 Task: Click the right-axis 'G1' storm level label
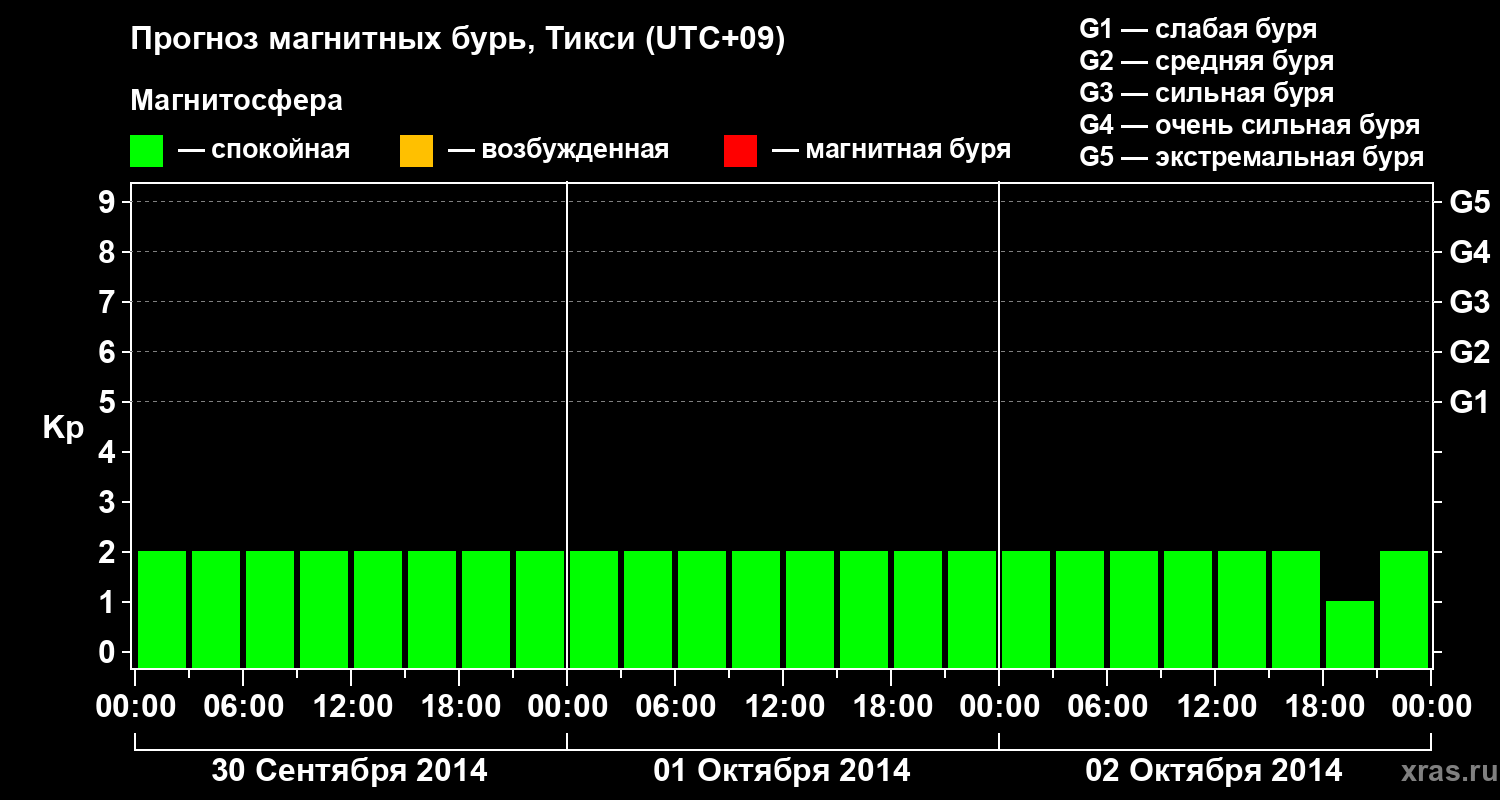point(1470,403)
